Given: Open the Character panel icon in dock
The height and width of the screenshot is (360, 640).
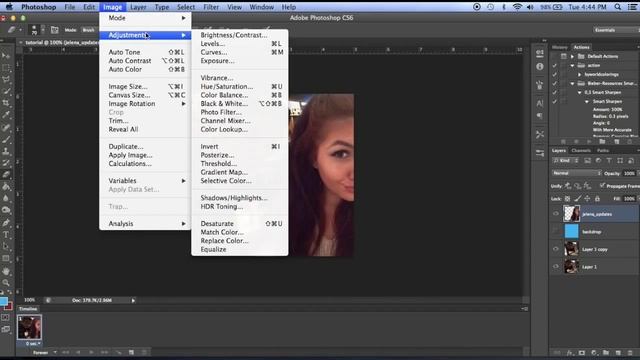Looking at the screenshot, I should click(x=540, y=103).
